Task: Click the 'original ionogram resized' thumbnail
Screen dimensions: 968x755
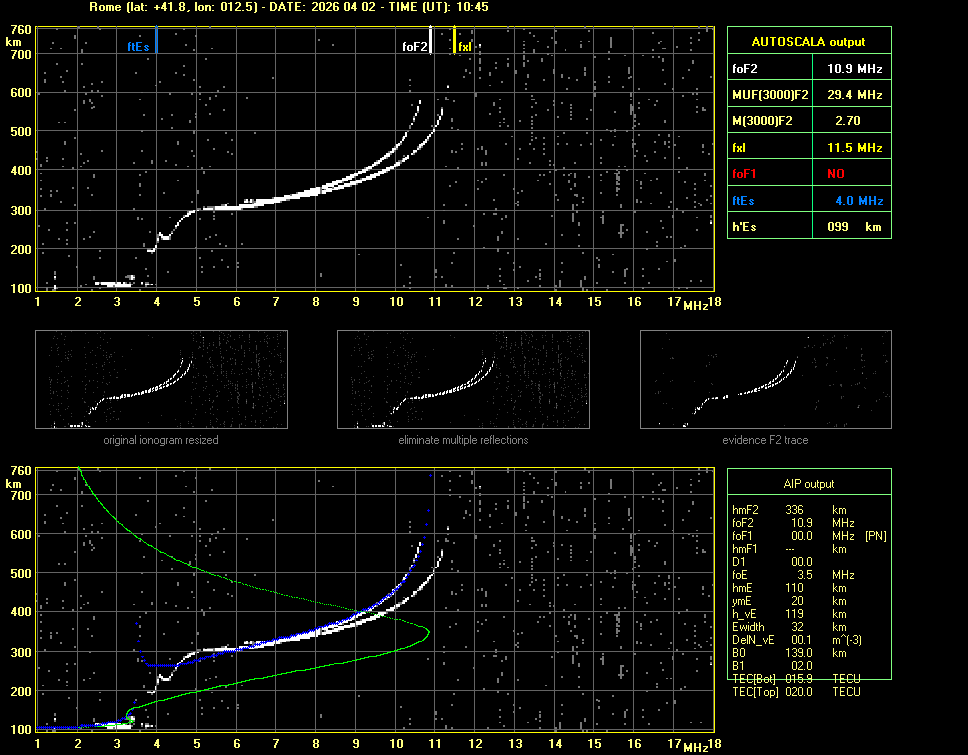Action: pos(161,380)
